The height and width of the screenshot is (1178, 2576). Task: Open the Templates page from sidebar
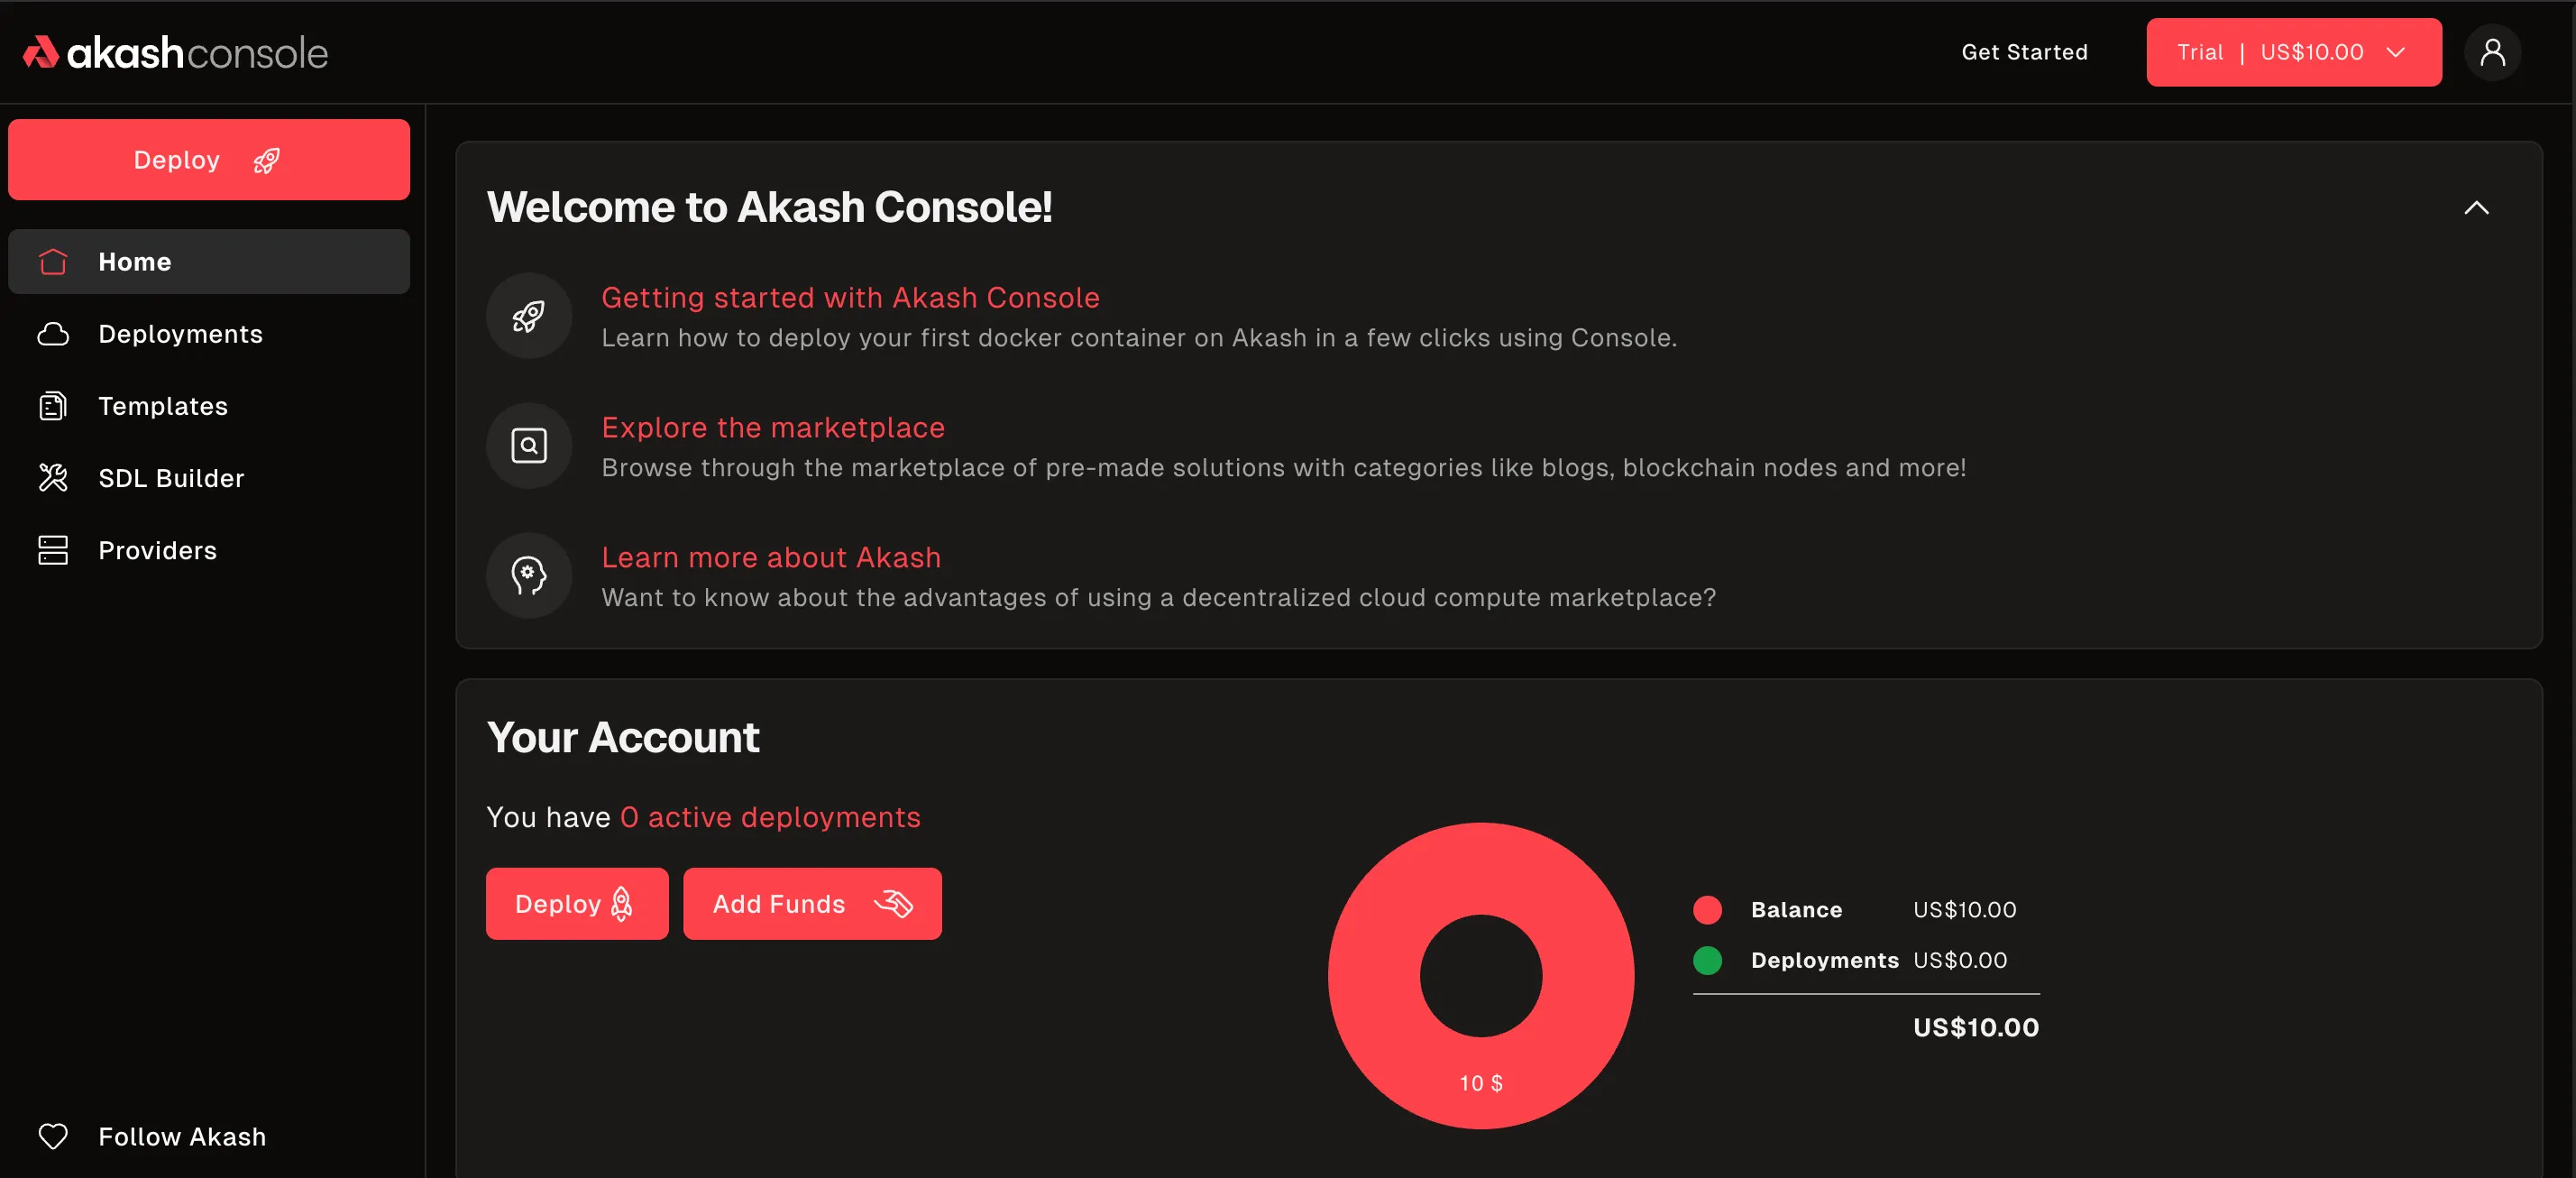pos(163,406)
